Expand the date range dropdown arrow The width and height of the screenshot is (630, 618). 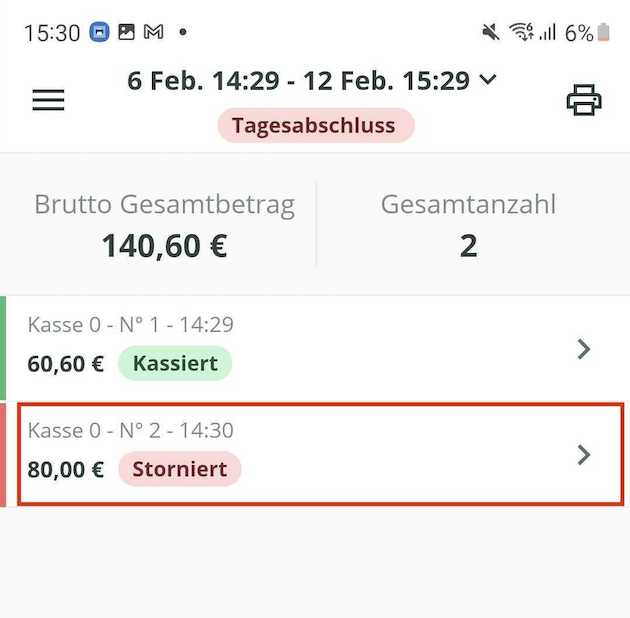coord(488,79)
